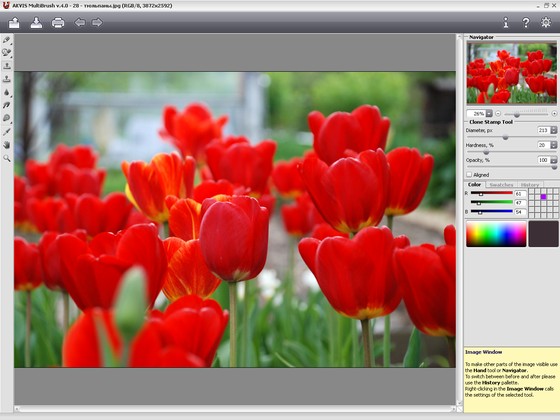Undo the last action with the left arrow
The image size is (560, 420).
click(x=80, y=22)
